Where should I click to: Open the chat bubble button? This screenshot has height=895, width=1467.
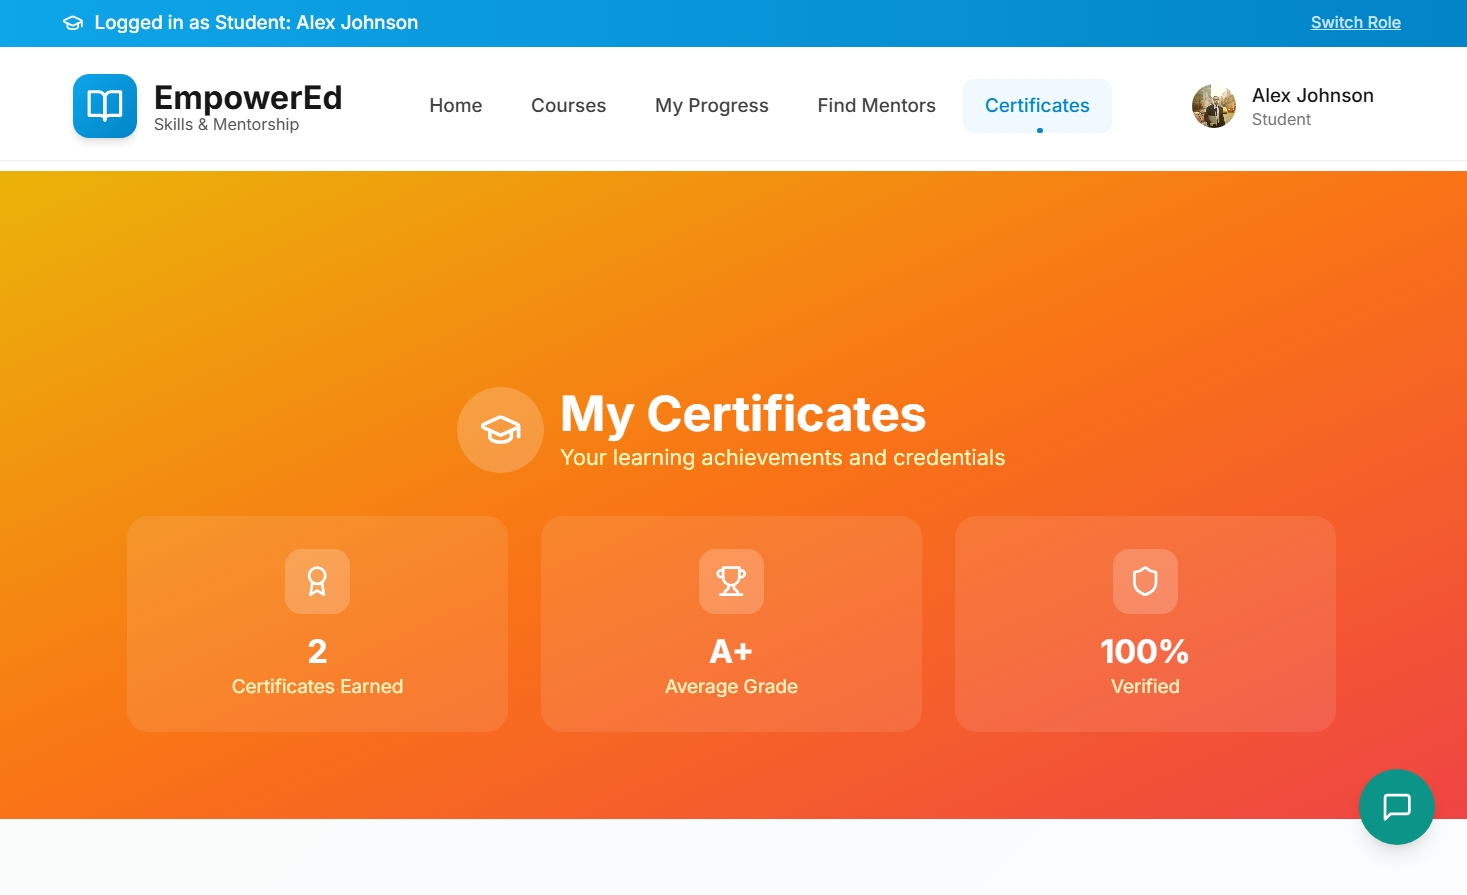pyautogui.click(x=1396, y=806)
